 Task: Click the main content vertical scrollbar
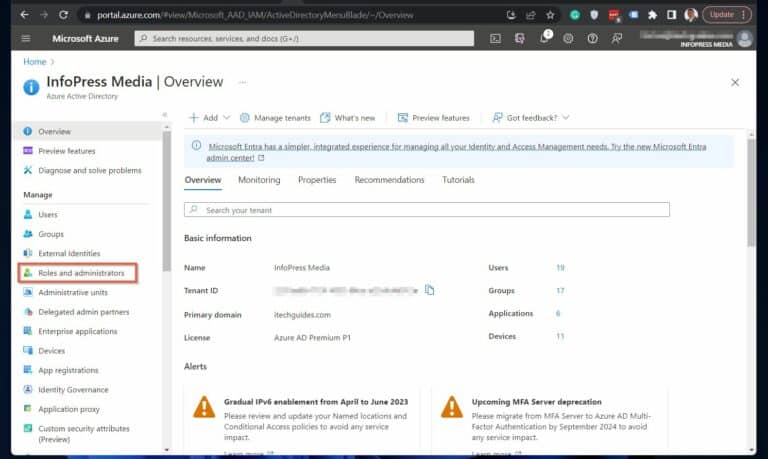(x=751, y=193)
